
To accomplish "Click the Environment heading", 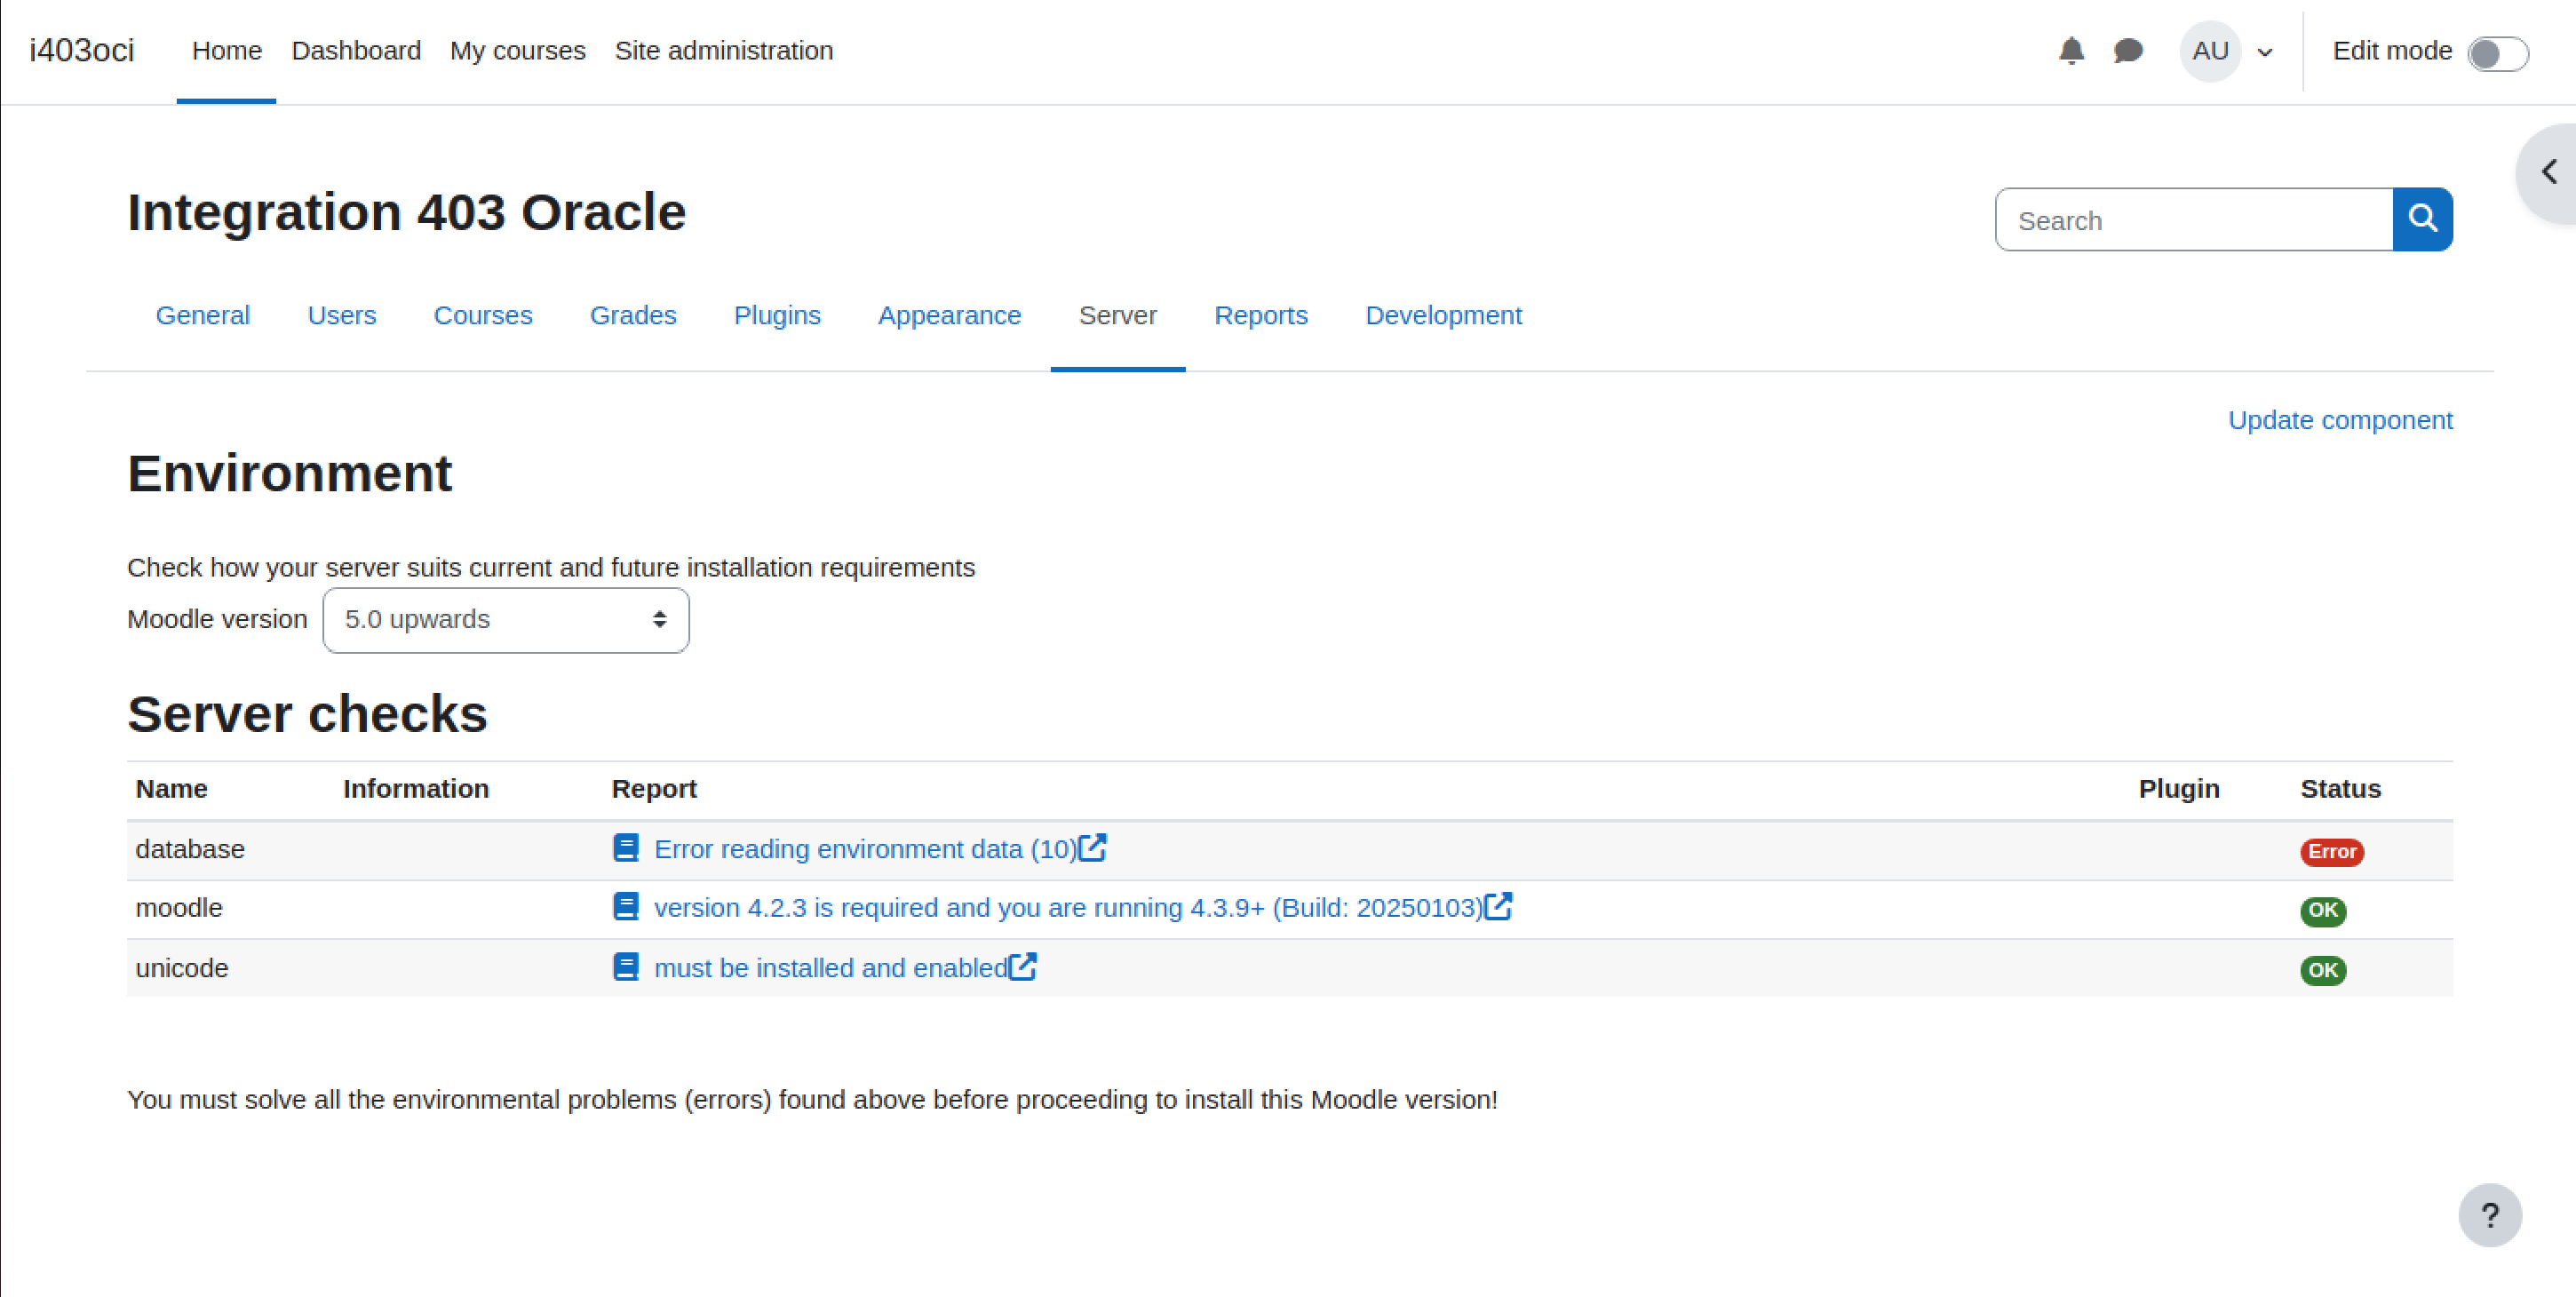I will [290, 473].
